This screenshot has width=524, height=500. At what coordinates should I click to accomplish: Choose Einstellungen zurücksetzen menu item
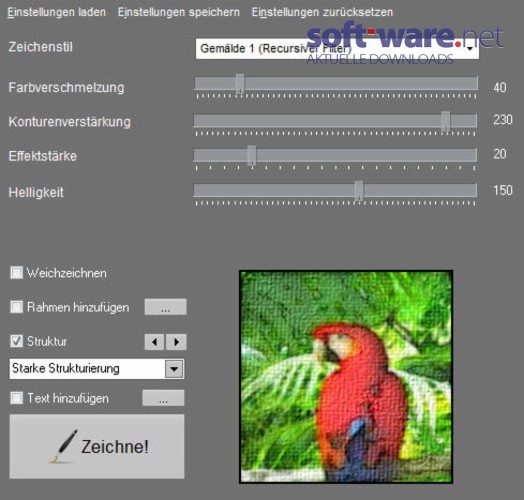(x=322, y=12)
